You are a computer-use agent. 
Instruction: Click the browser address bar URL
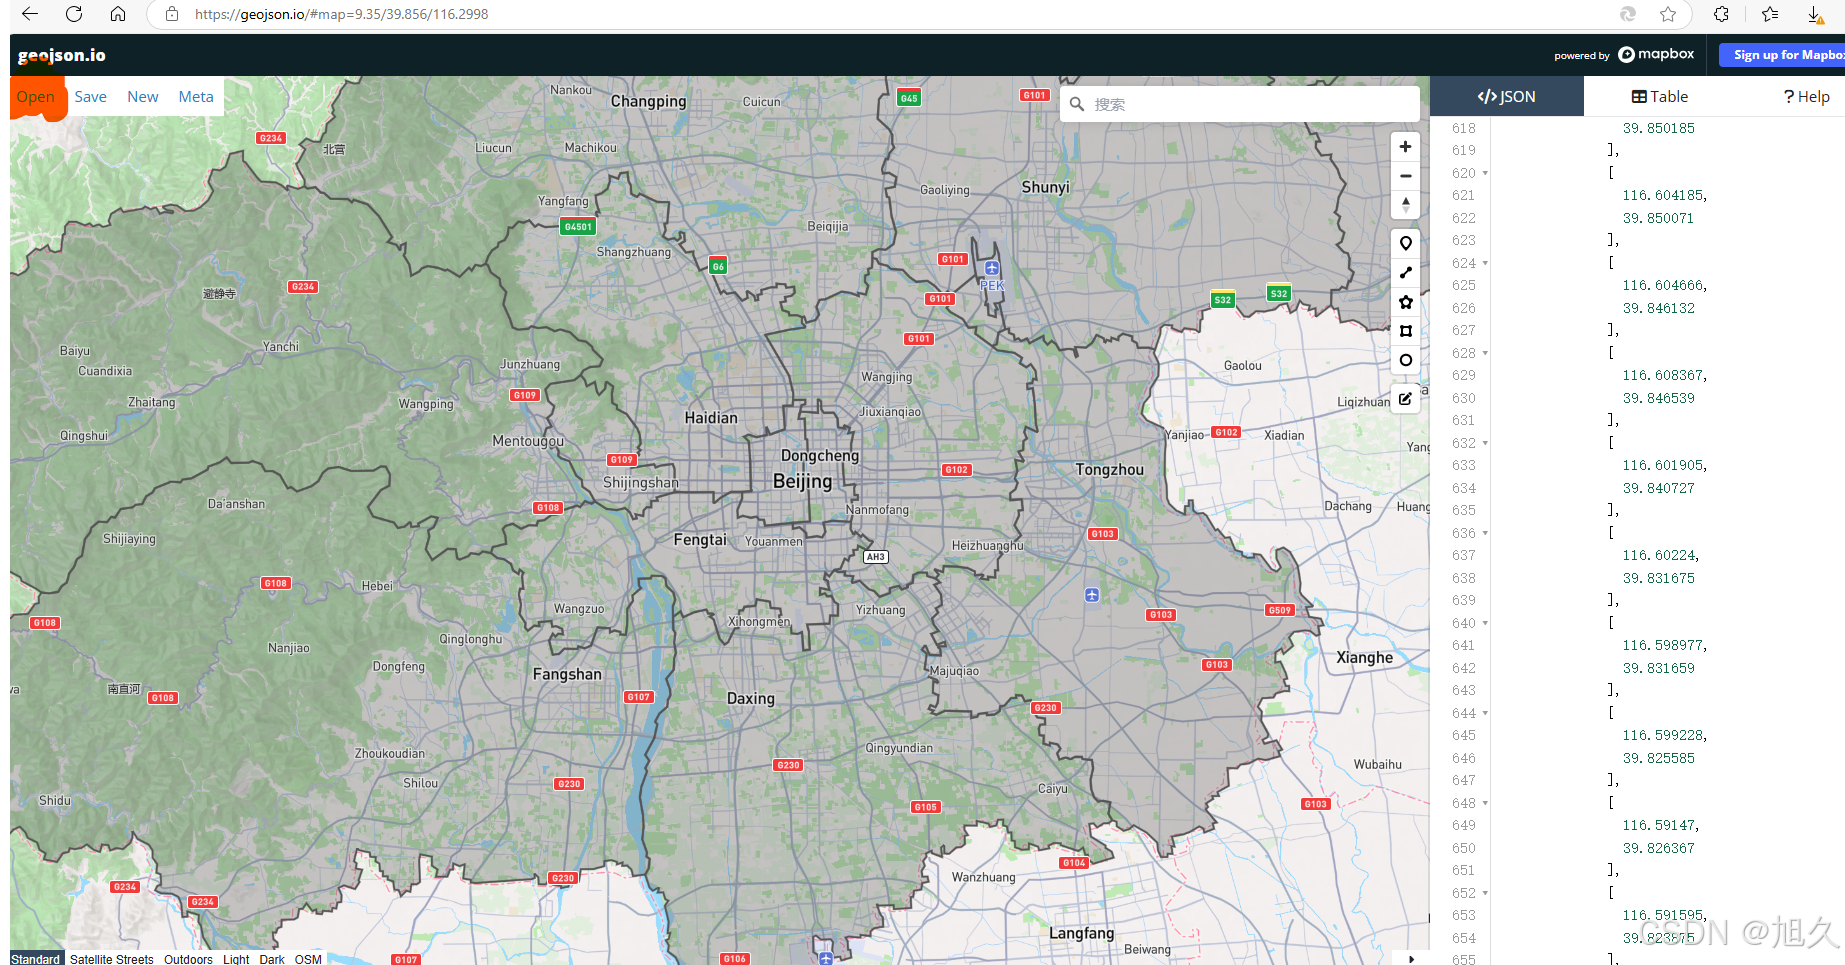click(341, 14)
